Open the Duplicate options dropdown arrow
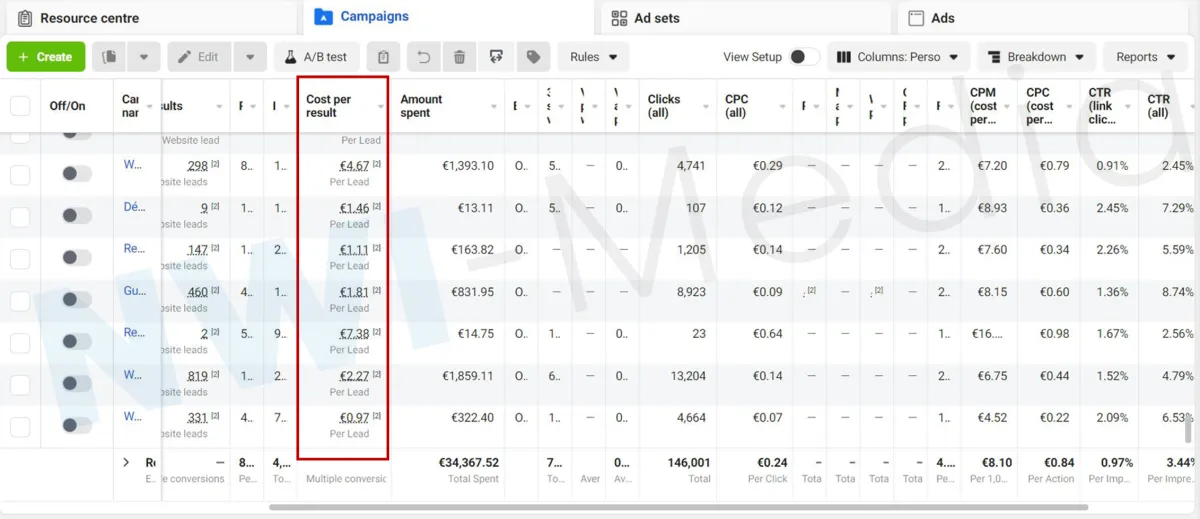This screenshot has width=1200, height=519. pos(143,57)
